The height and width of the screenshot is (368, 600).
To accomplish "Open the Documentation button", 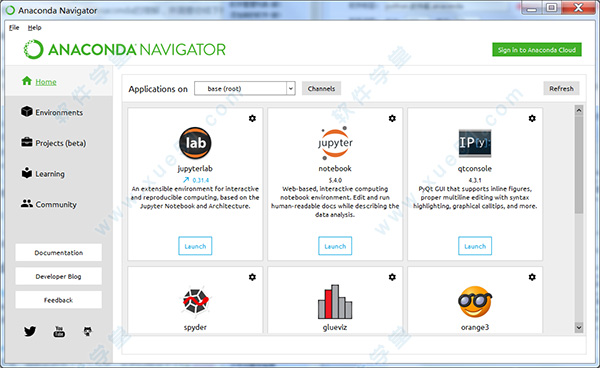I will click(59, 253).
